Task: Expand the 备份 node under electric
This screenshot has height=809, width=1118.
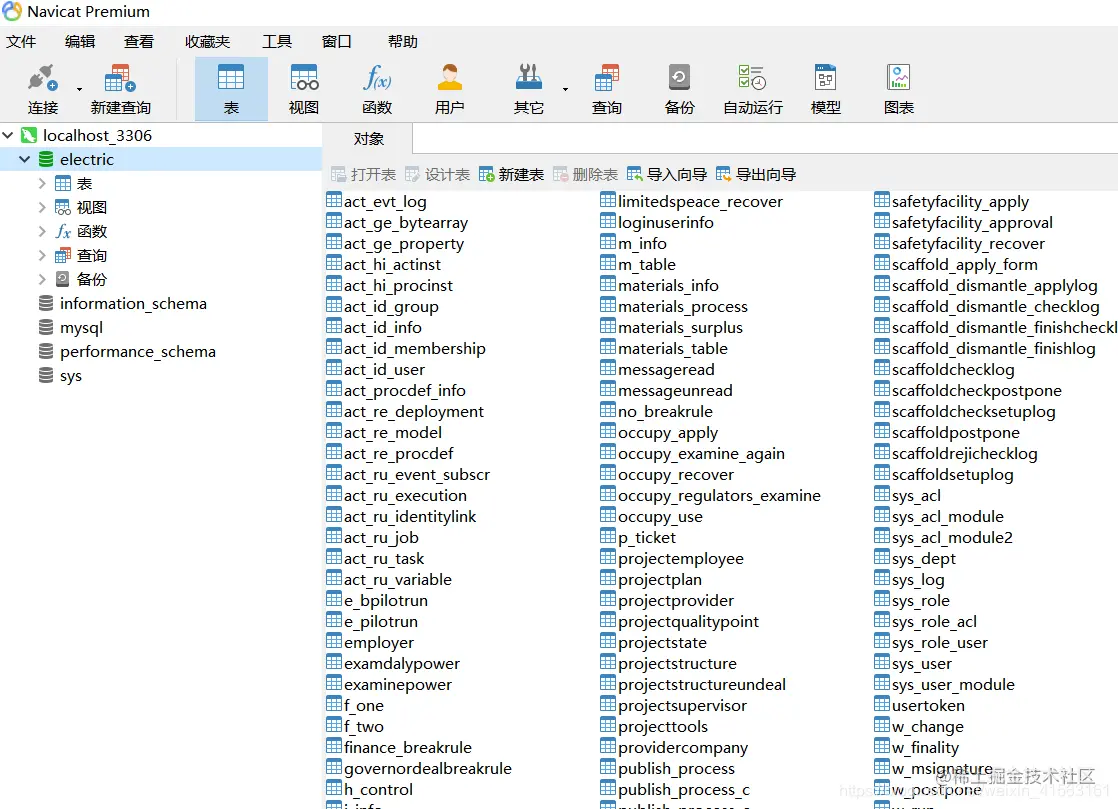Action: click(x=41, y=279)
